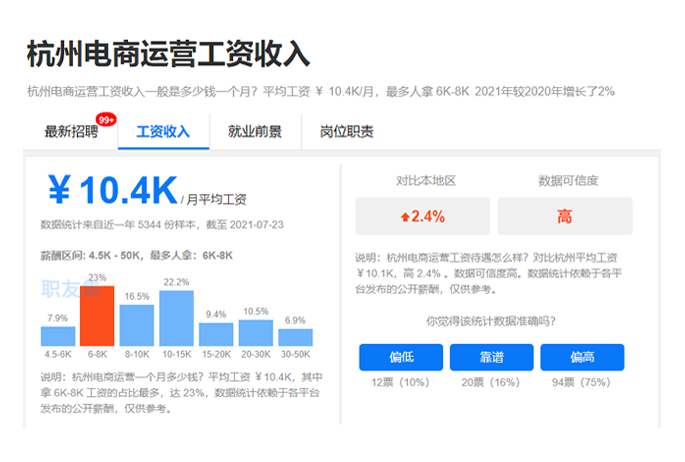The width and height of the screenshot is (685, 462).
Task: Click the 99+ notification badge
Action: coord(106,120)
